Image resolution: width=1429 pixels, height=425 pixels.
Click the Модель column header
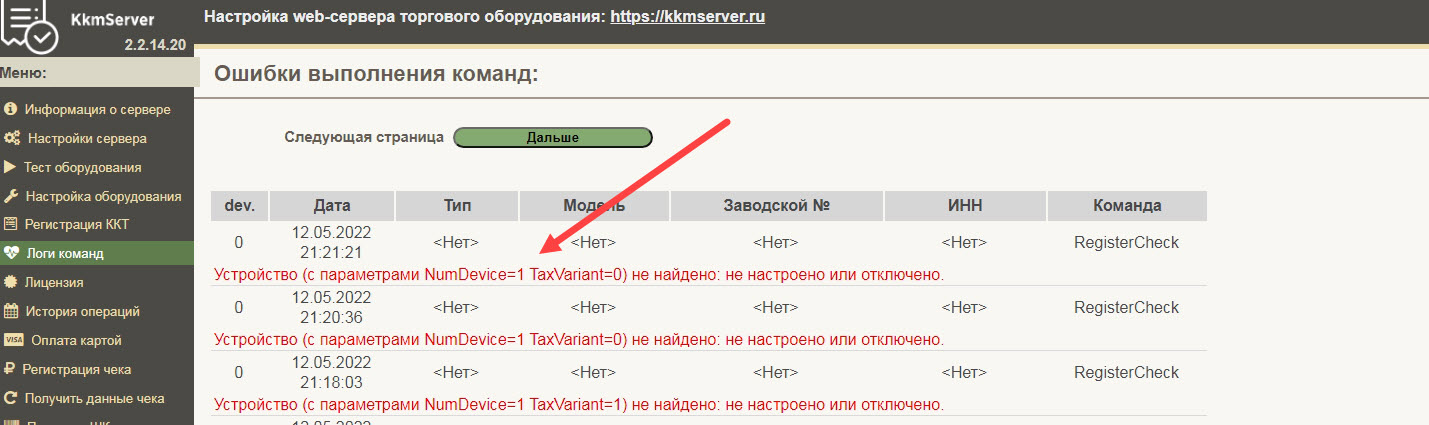coord(594,205)
